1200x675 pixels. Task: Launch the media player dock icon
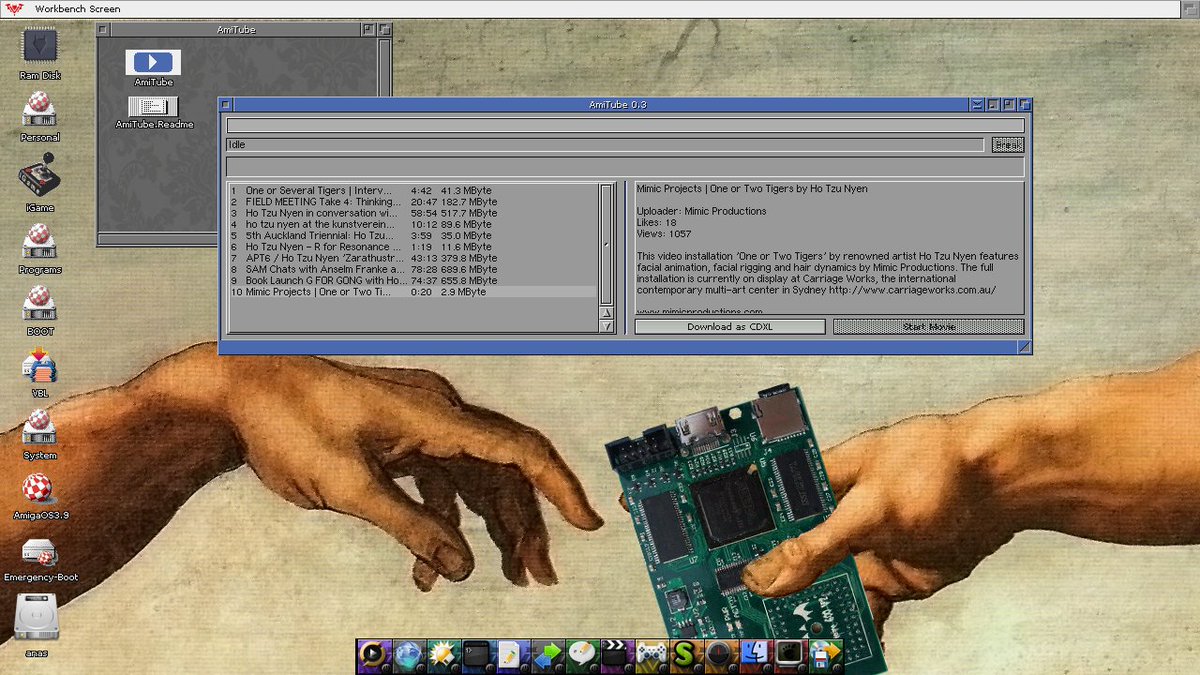pos(373,654)
